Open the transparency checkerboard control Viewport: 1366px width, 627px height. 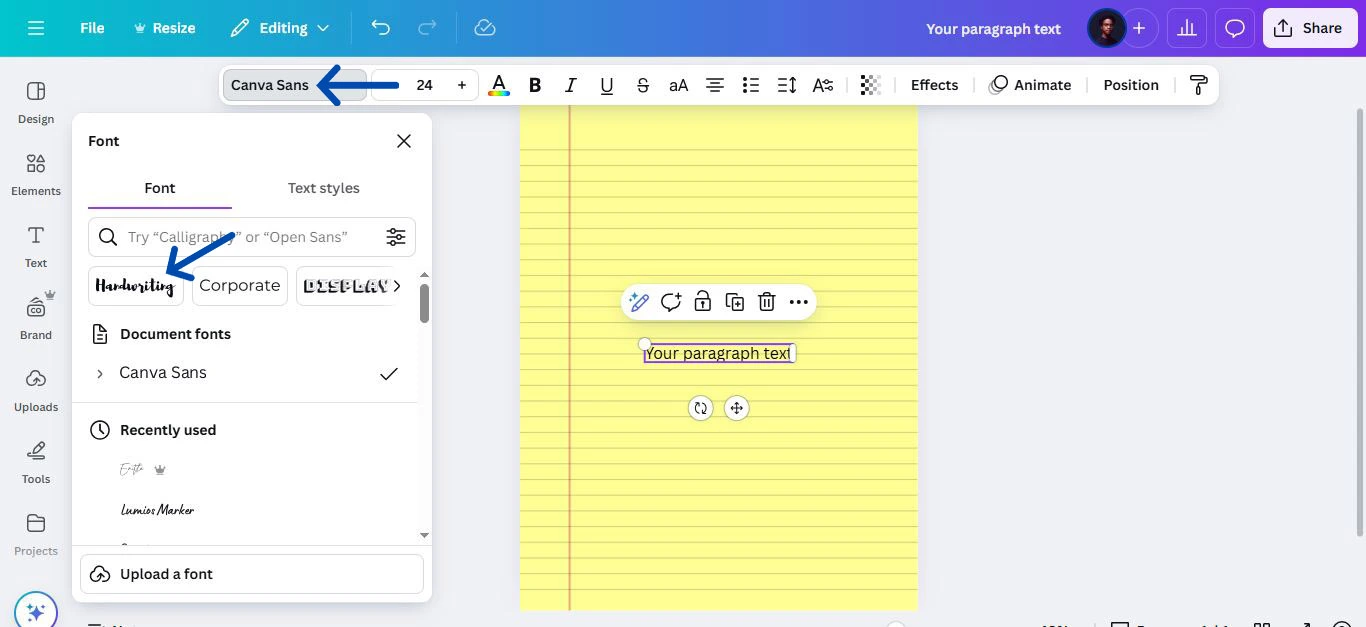[x=870, y=85]
